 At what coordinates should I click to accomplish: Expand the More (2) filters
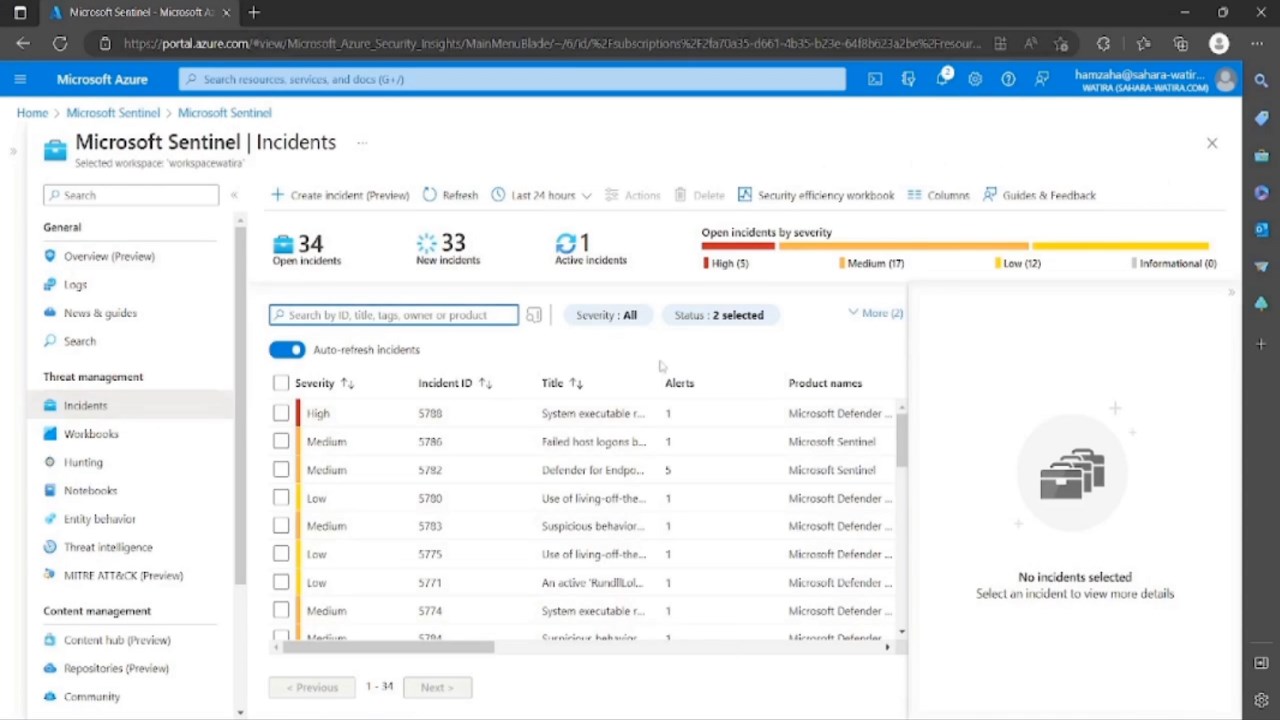coord(875,313)
